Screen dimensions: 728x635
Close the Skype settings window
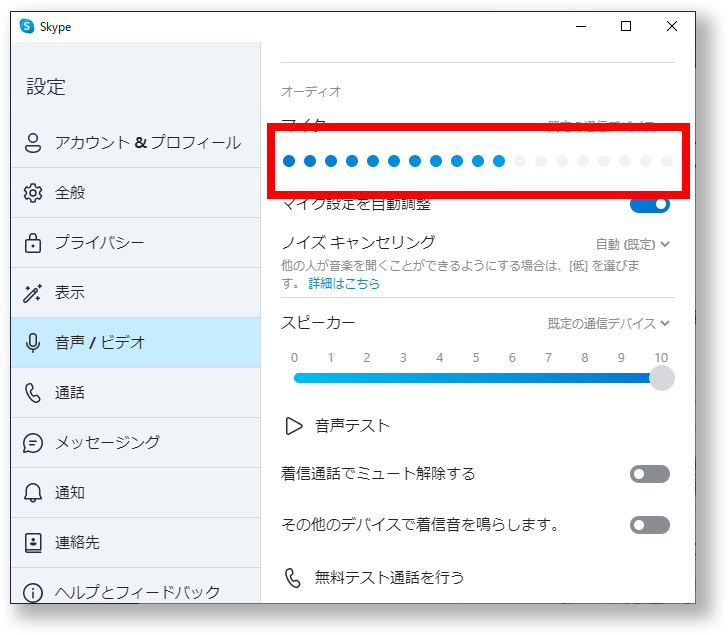(671, 26)
